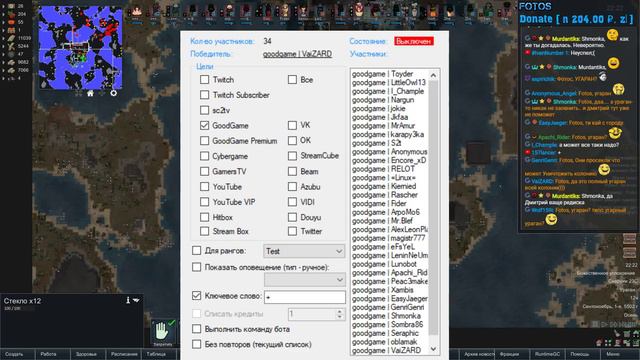Screen dimensions: 640x360
Task: Tick the StreamCube checkbox
Action: tap(292, 156)
